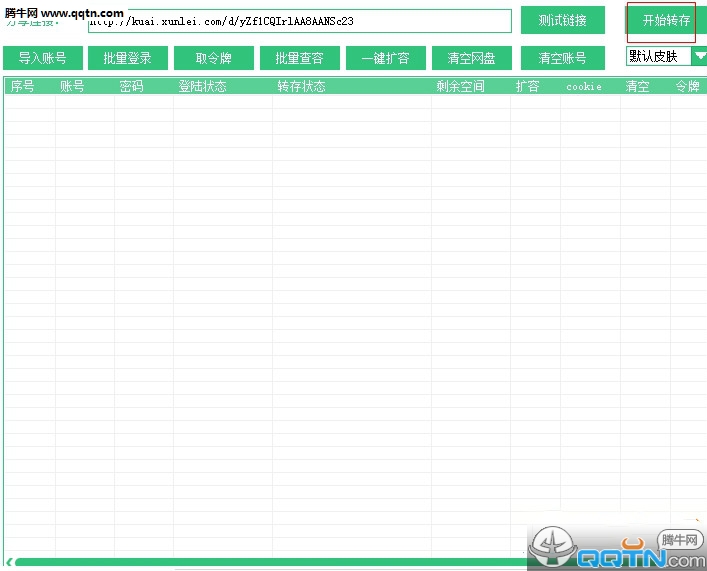Click the horizontal scrollbar left arrow

(x=9, y=562)
